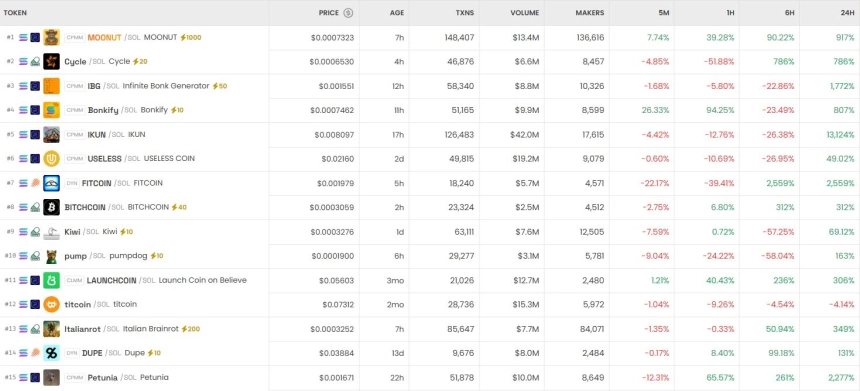Click the BITCHCOIN black bitcoin logo
Viewport: 860px width, 391px height.
(x=52, y=207)
